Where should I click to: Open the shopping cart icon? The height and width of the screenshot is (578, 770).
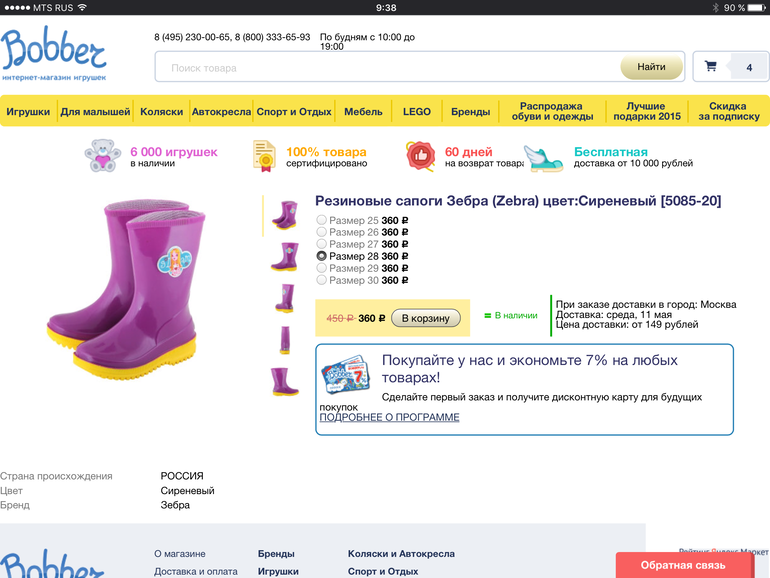710,66
